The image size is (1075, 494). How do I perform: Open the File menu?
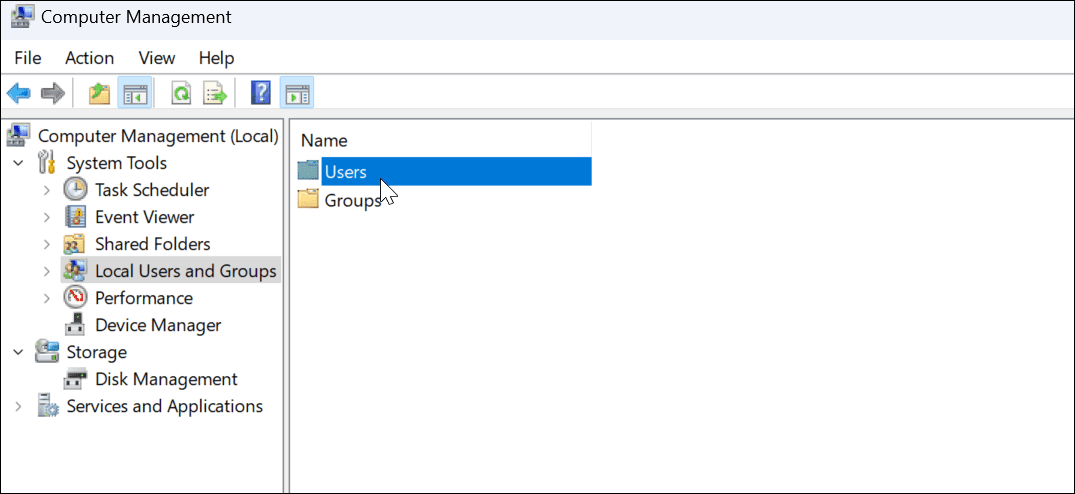tap(27, 58)
